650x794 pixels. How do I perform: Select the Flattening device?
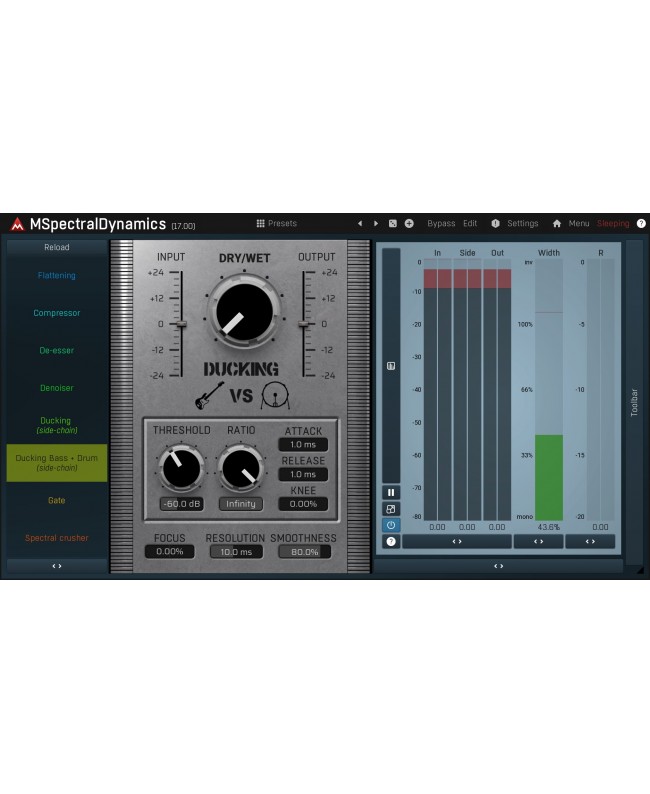[x=57, y=275]
